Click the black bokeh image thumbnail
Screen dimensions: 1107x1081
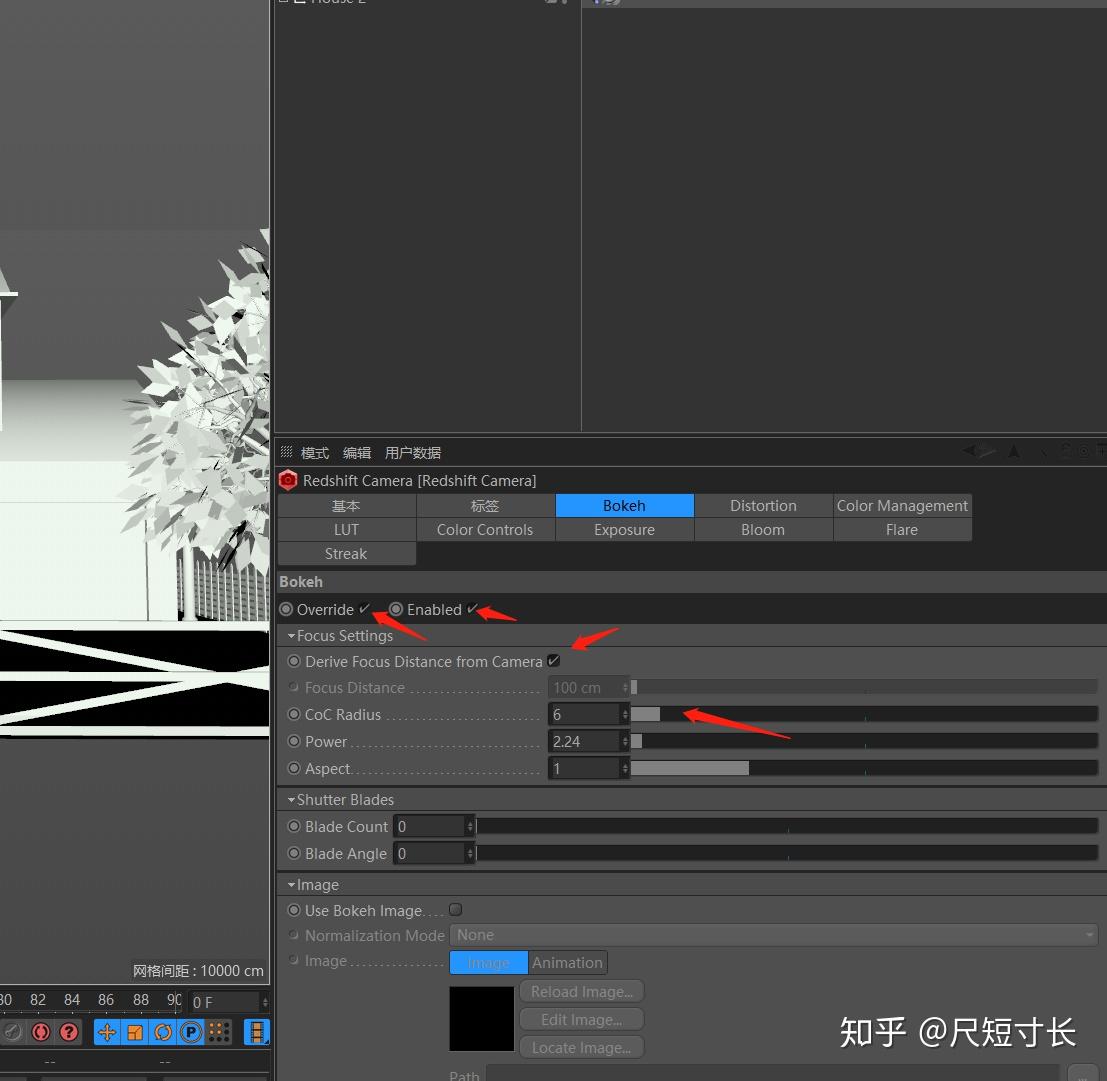click(x=482, y=1018)
